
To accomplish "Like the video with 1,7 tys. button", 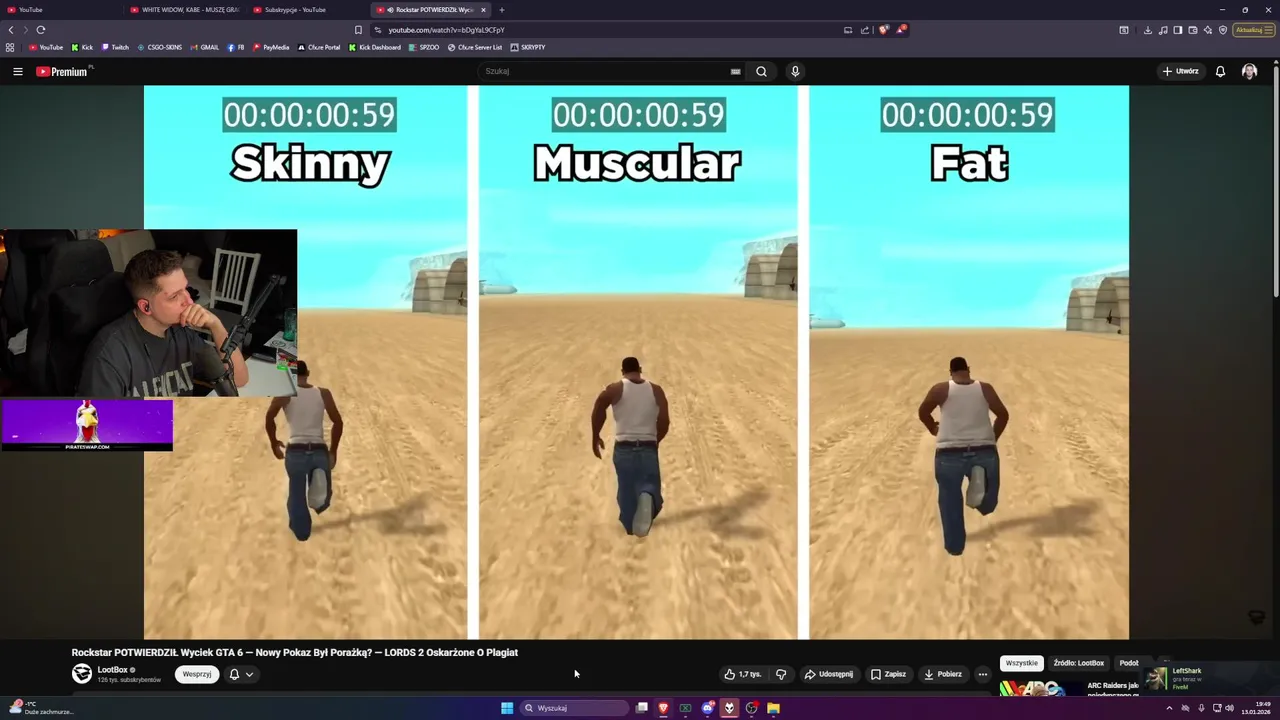I will coord(743,674).
